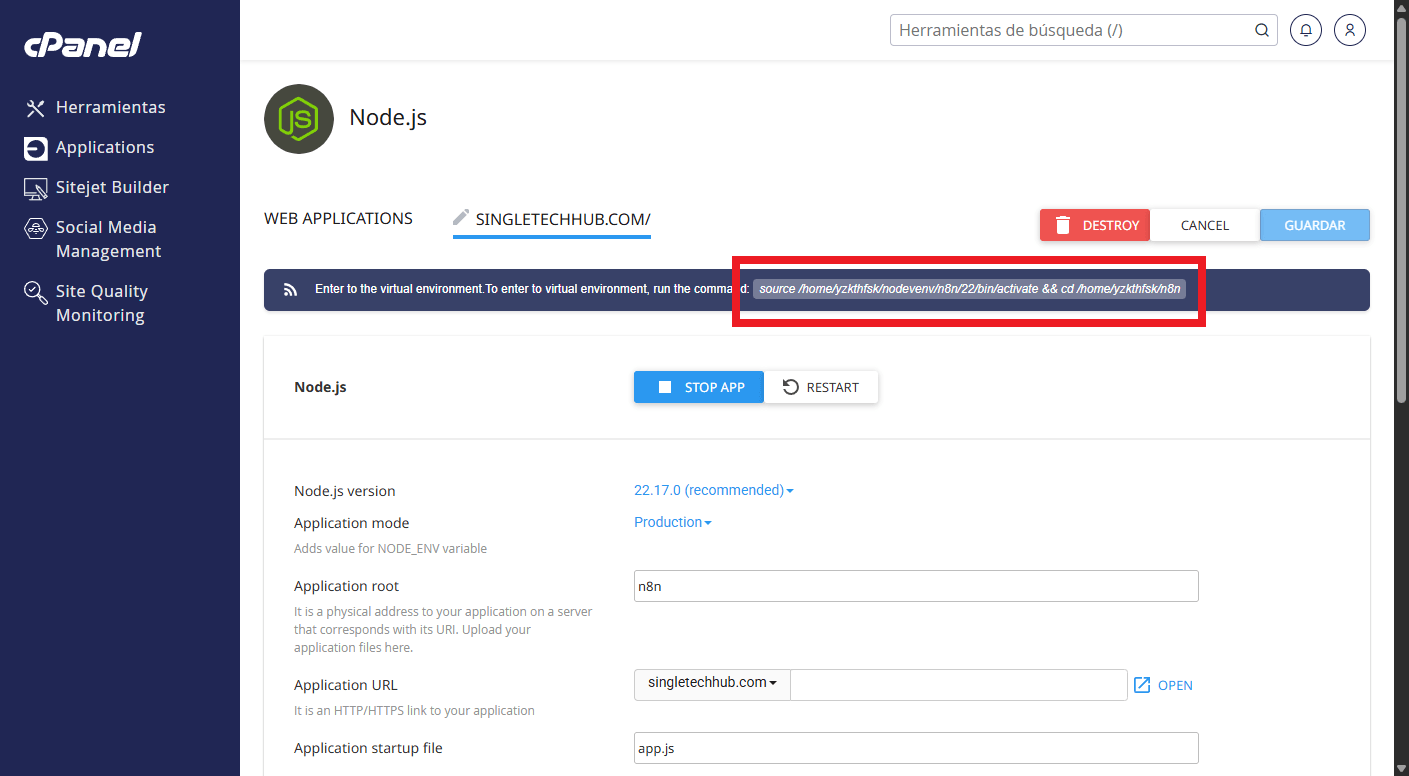Screen dimensions: 1409x776
Task: Click the Herramientas wrench icon
Action: [36, 108]
